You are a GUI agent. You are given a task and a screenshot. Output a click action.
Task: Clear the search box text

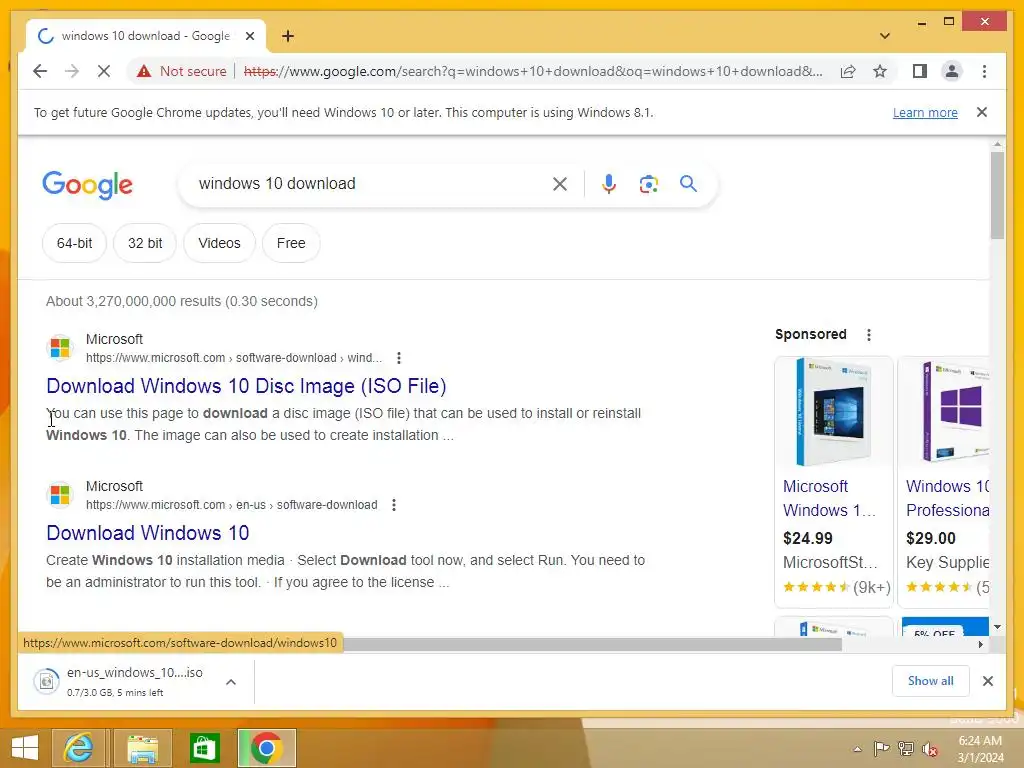pos(560,184)
